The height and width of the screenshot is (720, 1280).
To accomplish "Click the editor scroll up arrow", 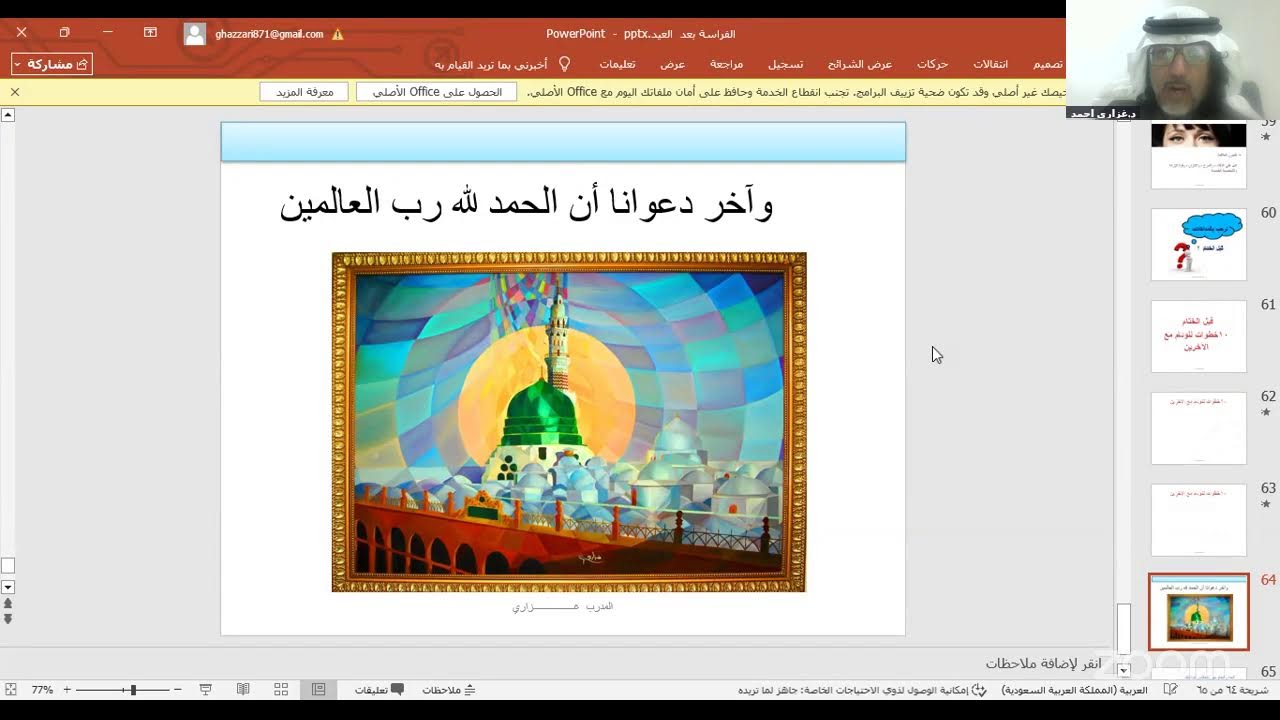I will click(8, 115).
